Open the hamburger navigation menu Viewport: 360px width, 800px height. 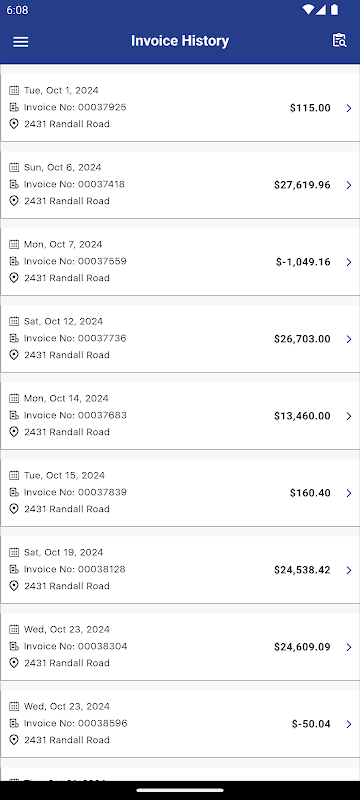[x=20, y=42]
